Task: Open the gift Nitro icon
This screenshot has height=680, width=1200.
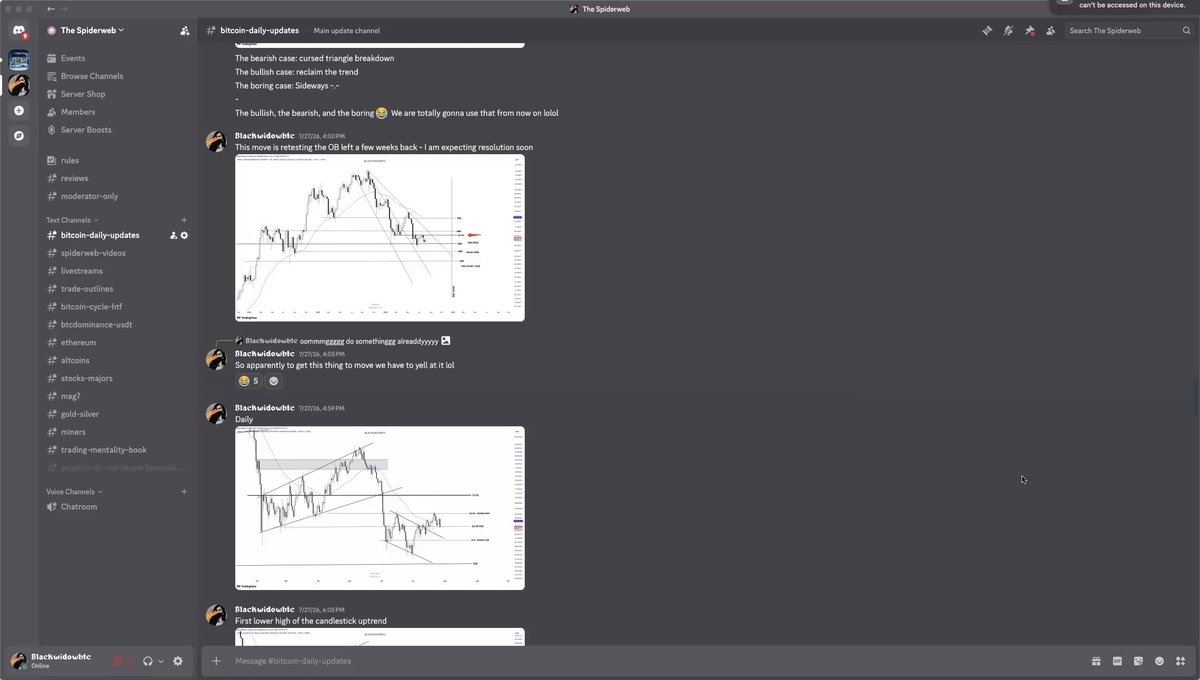Action: point(1096,661)
